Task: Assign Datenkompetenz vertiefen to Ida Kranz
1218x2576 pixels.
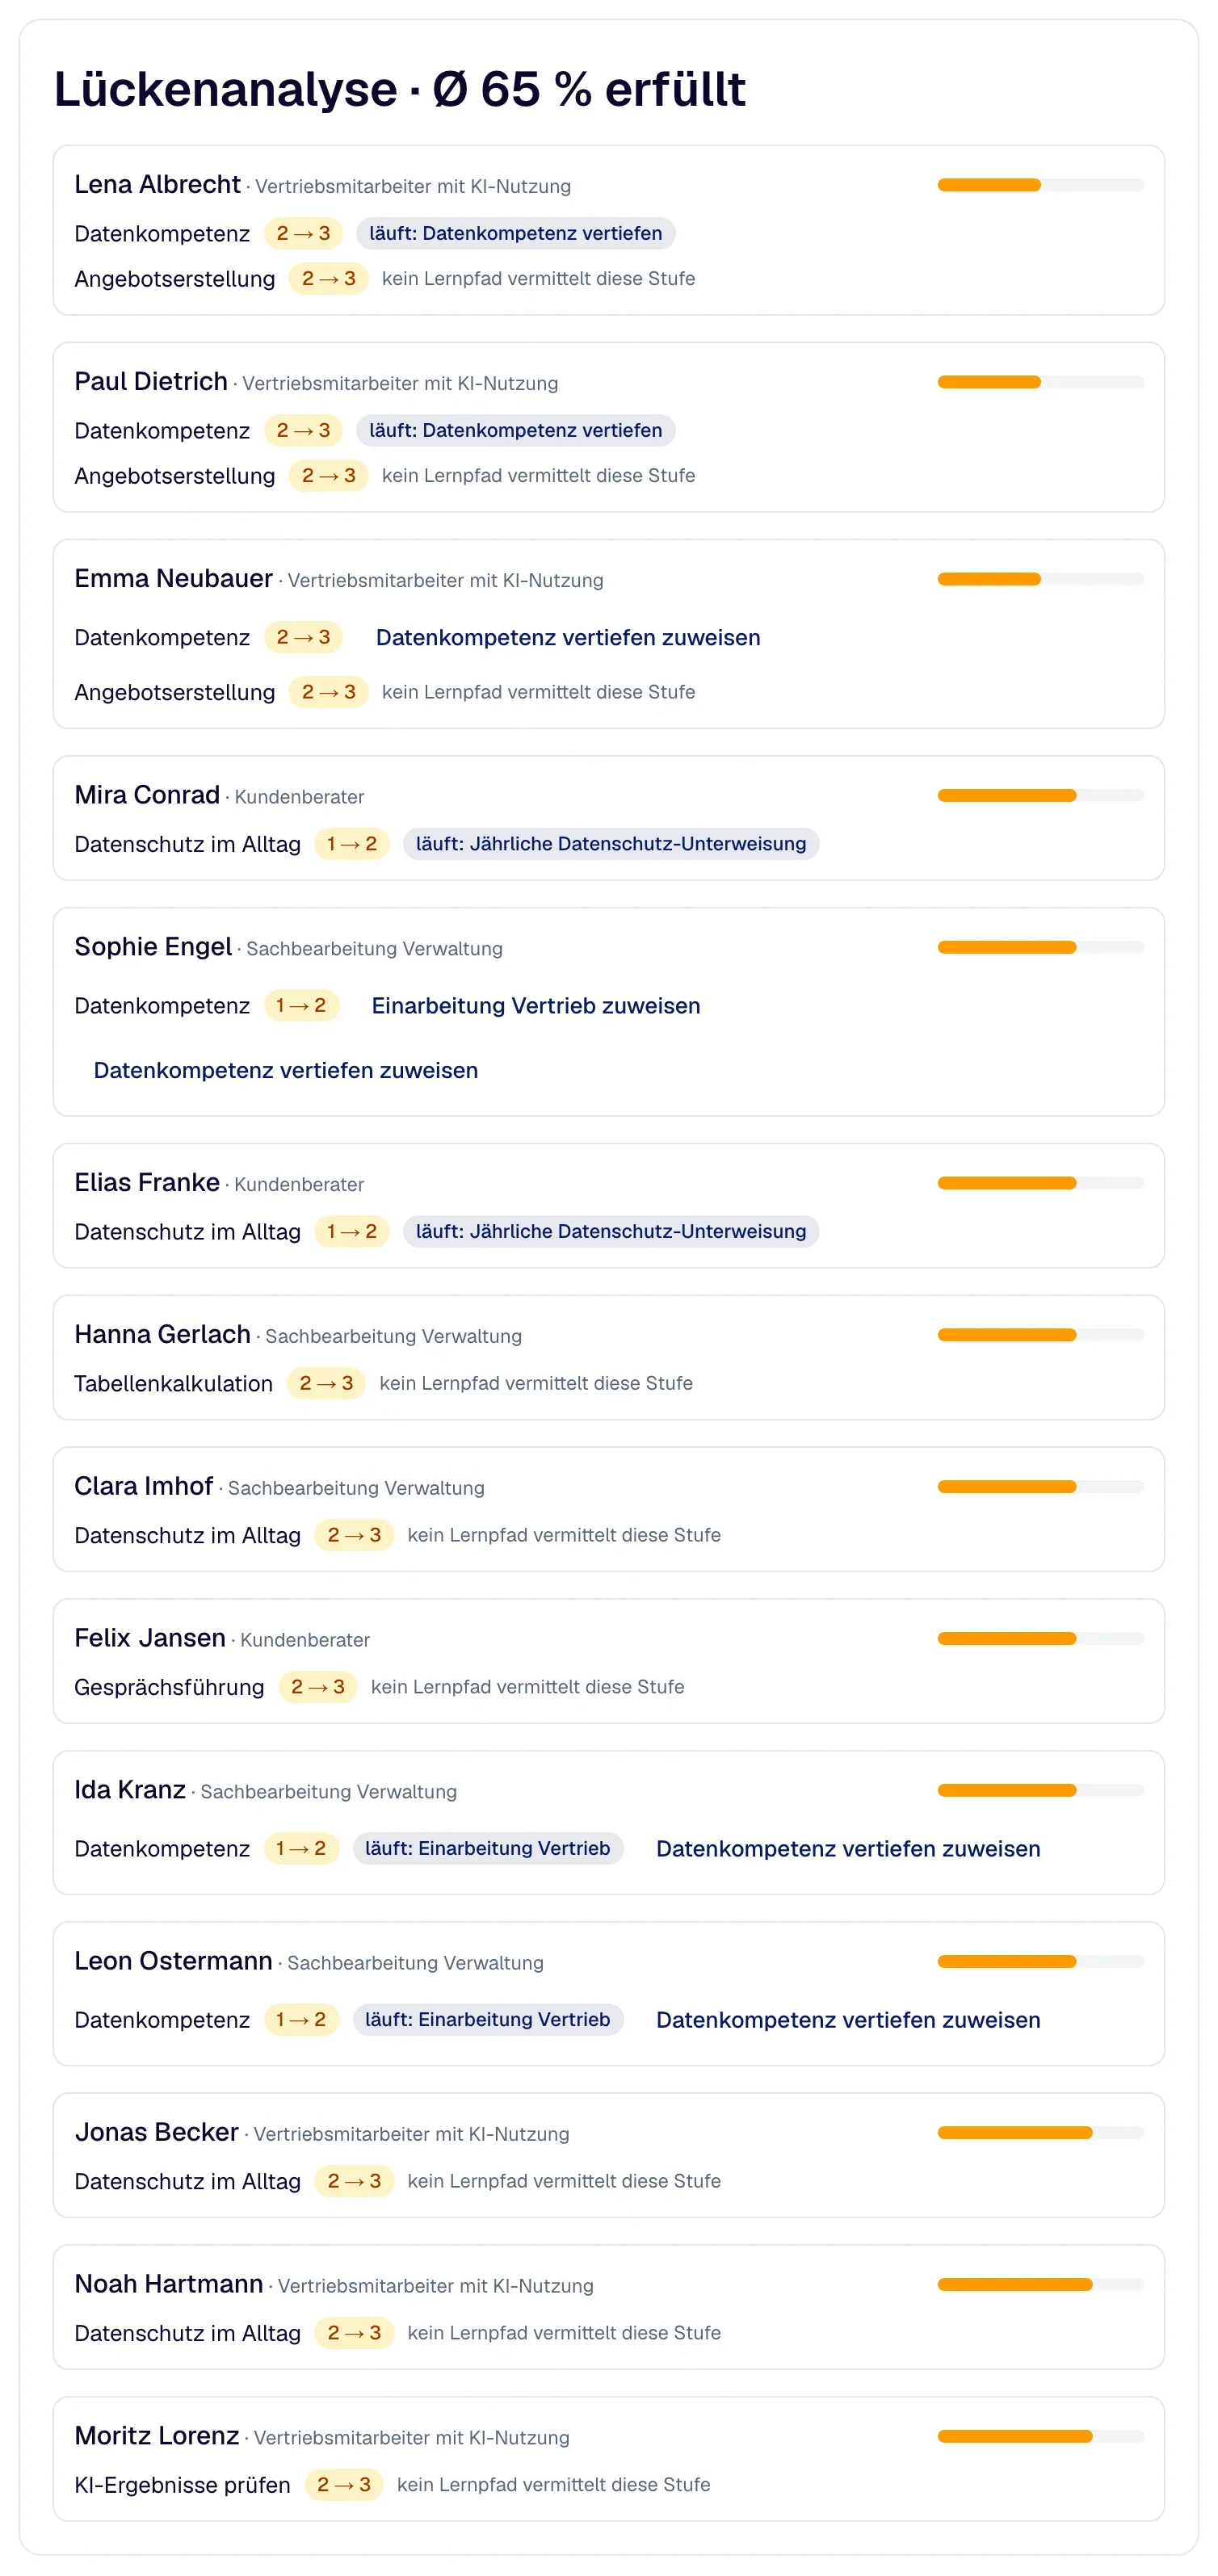Action: [x=848, y=1848]
